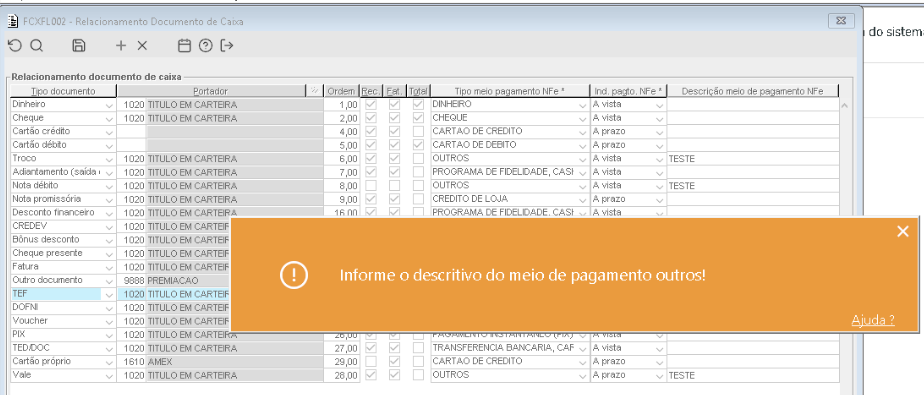Screen dimensions: 924x395
Task: Toggle Total checkbox for Vale row
Action: point(418,374)
